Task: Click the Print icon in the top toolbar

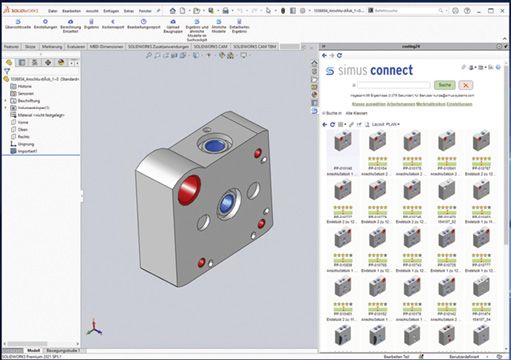Action: point(226,11)
